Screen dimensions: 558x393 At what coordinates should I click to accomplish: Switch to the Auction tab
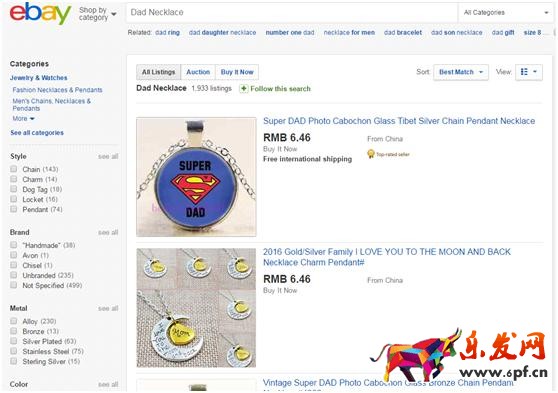pyautogui.click(x=198, y=72)
